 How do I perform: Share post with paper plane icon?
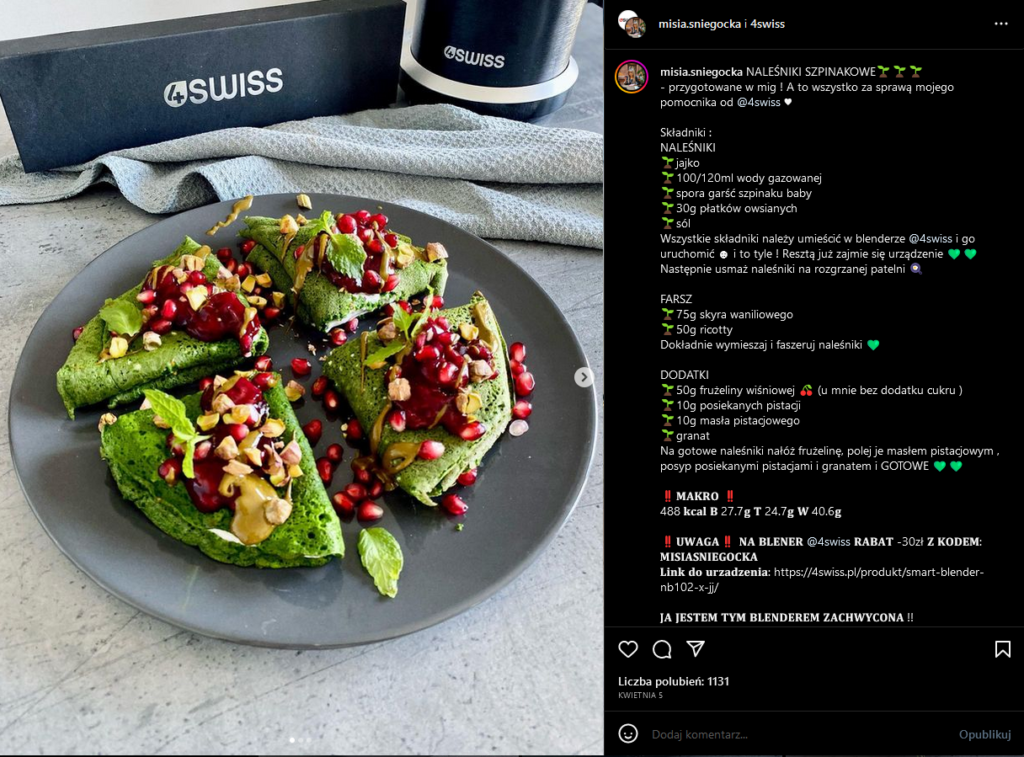[696, 649]
